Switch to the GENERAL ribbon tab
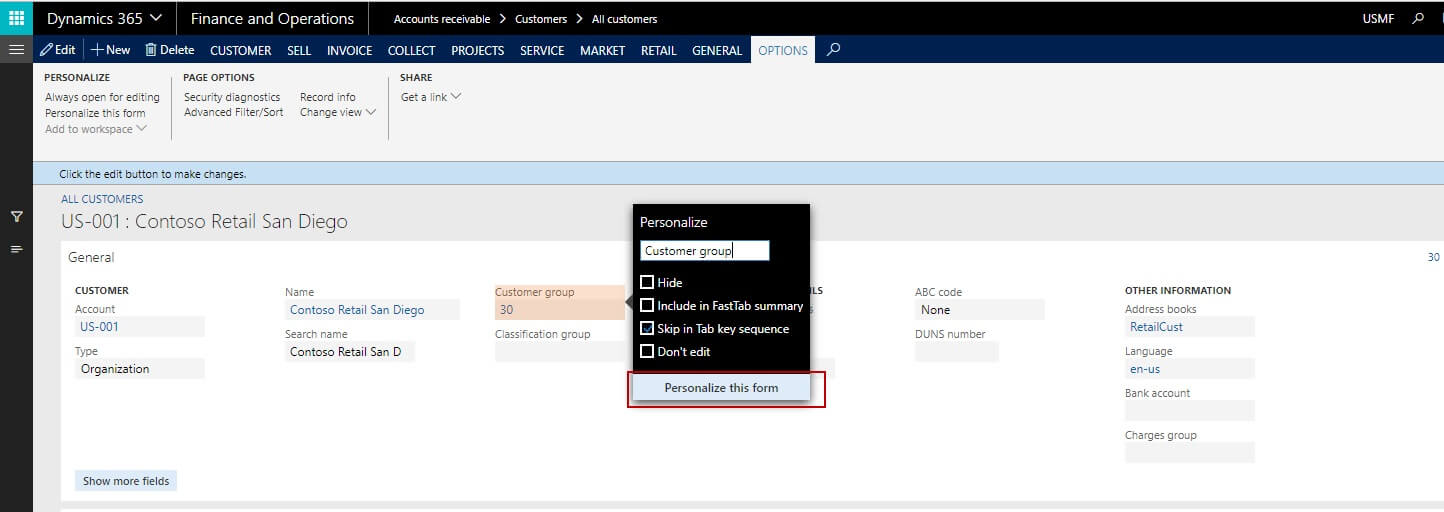Image resolution: width=1444 pixels, height=512 pixels. point(717,50)
